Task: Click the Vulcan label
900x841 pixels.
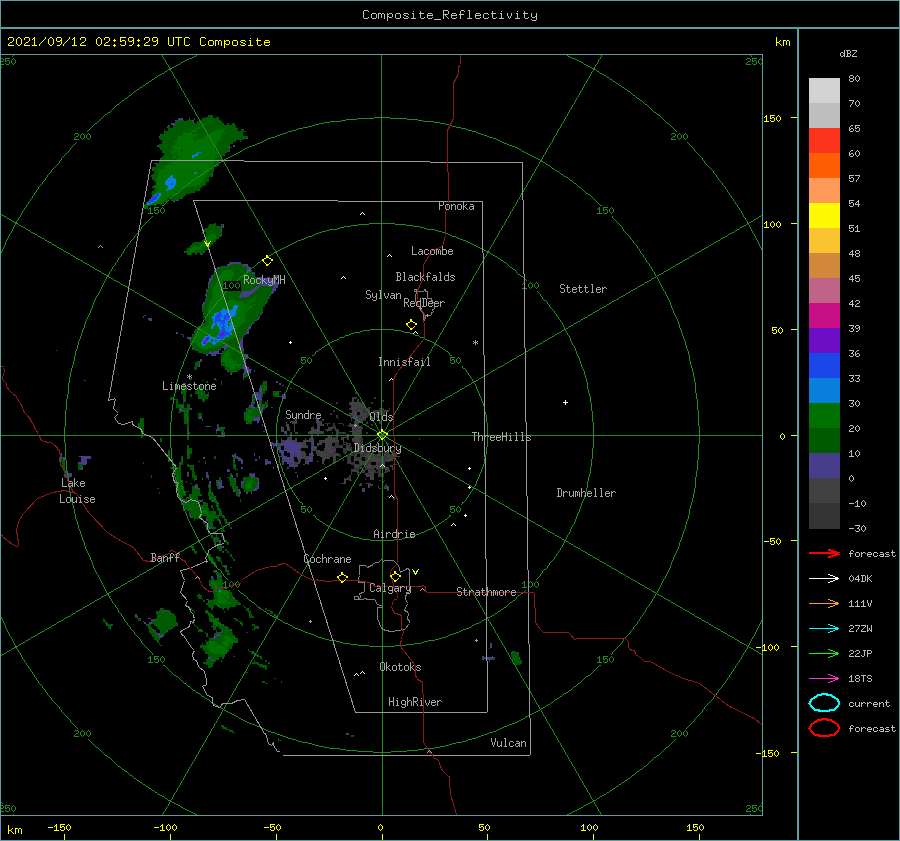Action: click(509, 743)
